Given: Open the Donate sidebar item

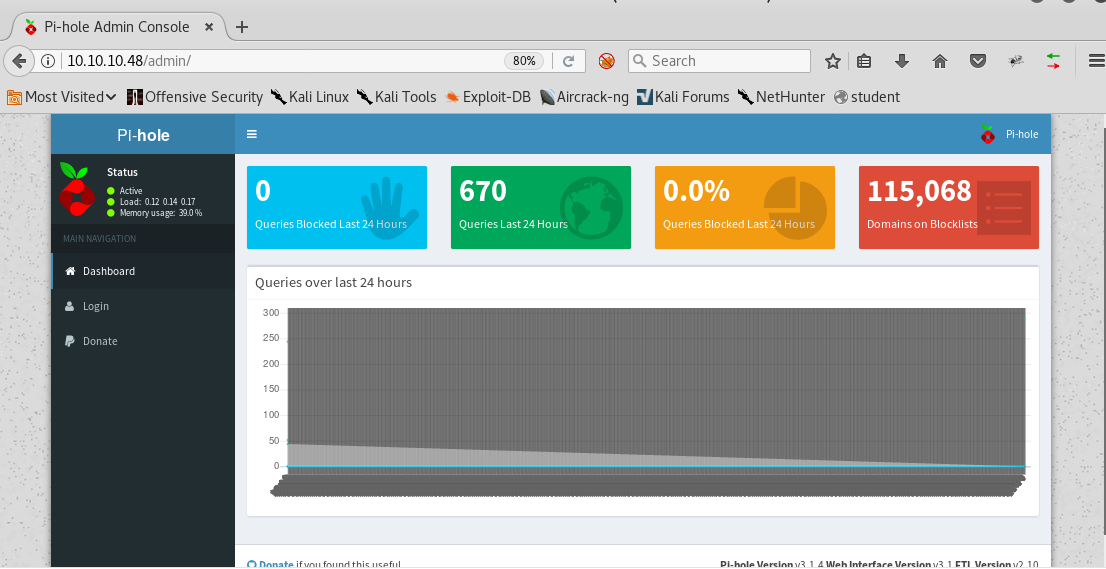Looking at the screenshot, I should pyautogui.click(x=99, y=341).
